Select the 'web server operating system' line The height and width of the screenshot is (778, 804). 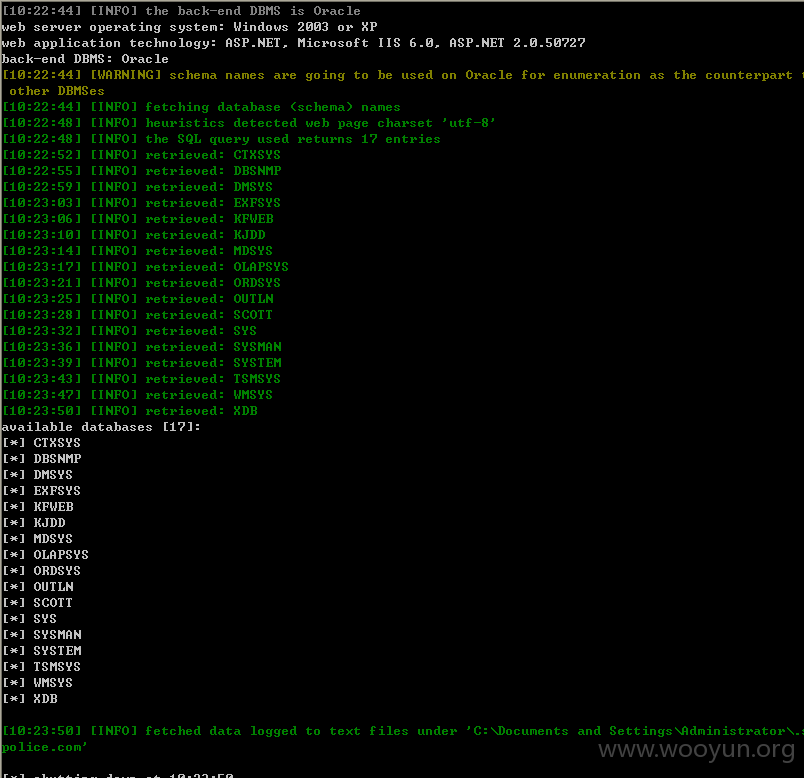[190, 27]
